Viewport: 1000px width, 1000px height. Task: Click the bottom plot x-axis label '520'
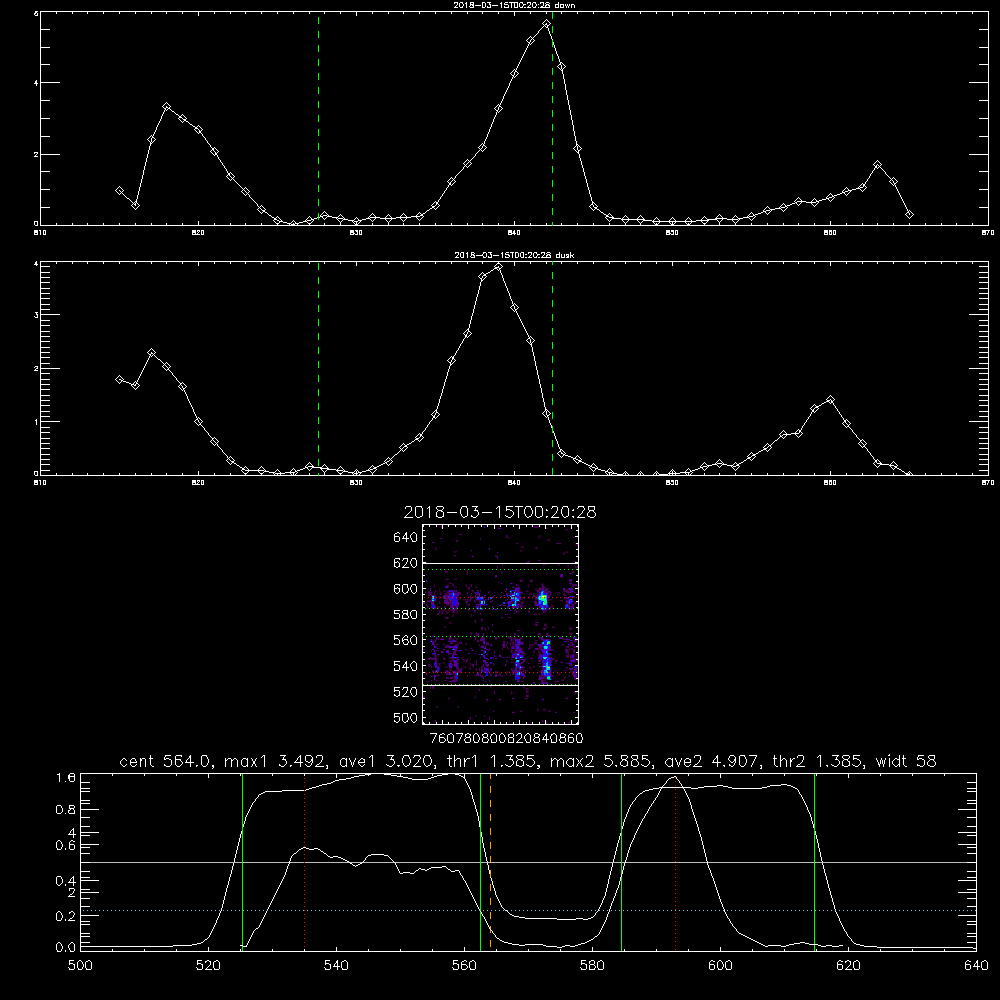[x=208, y=966]
